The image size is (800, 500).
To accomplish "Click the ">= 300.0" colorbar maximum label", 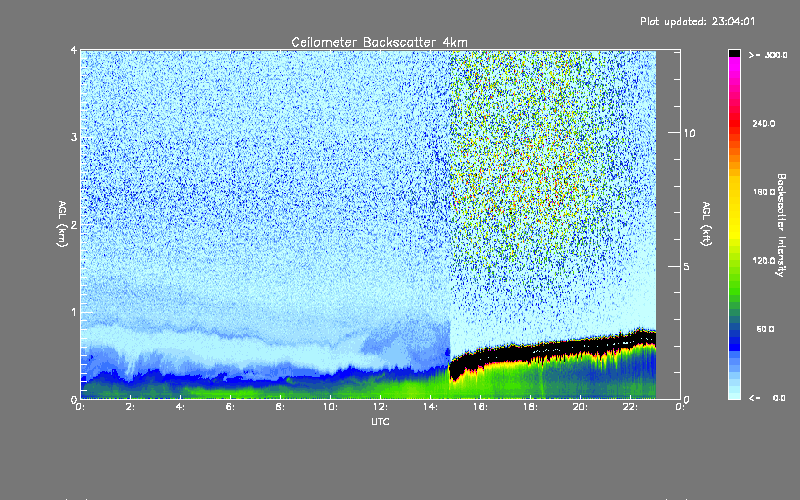I will coord(768,55).
